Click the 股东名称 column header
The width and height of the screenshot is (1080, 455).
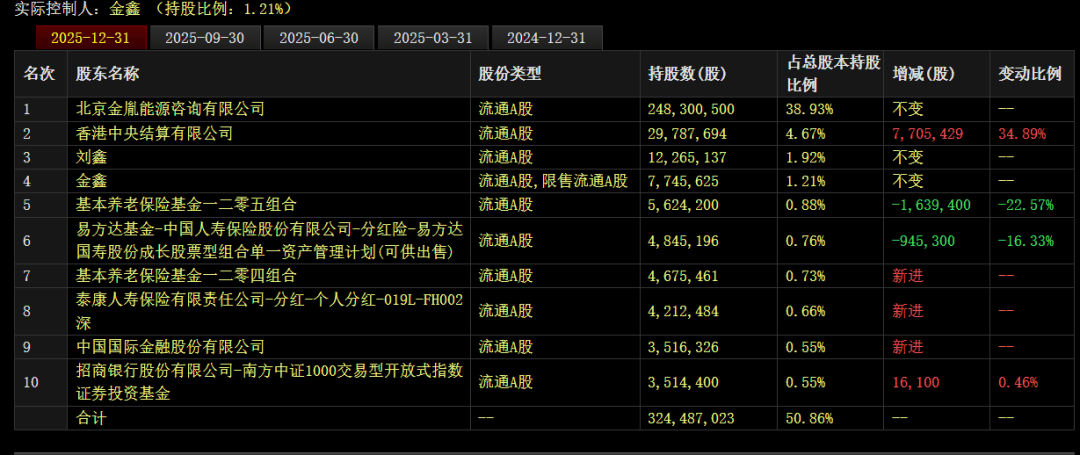click(x=108, y=74)
